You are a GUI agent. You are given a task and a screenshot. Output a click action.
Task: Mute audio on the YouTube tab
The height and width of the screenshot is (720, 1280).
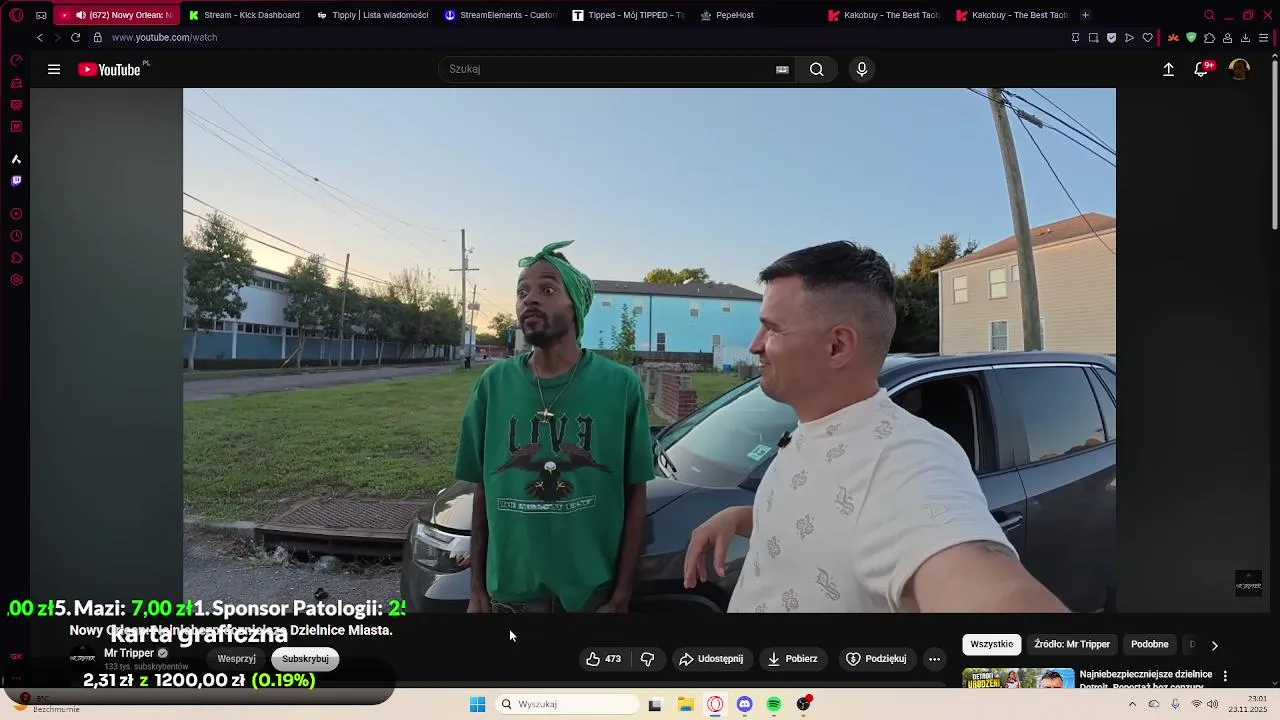pyautogui.click(x=81, y=15)
